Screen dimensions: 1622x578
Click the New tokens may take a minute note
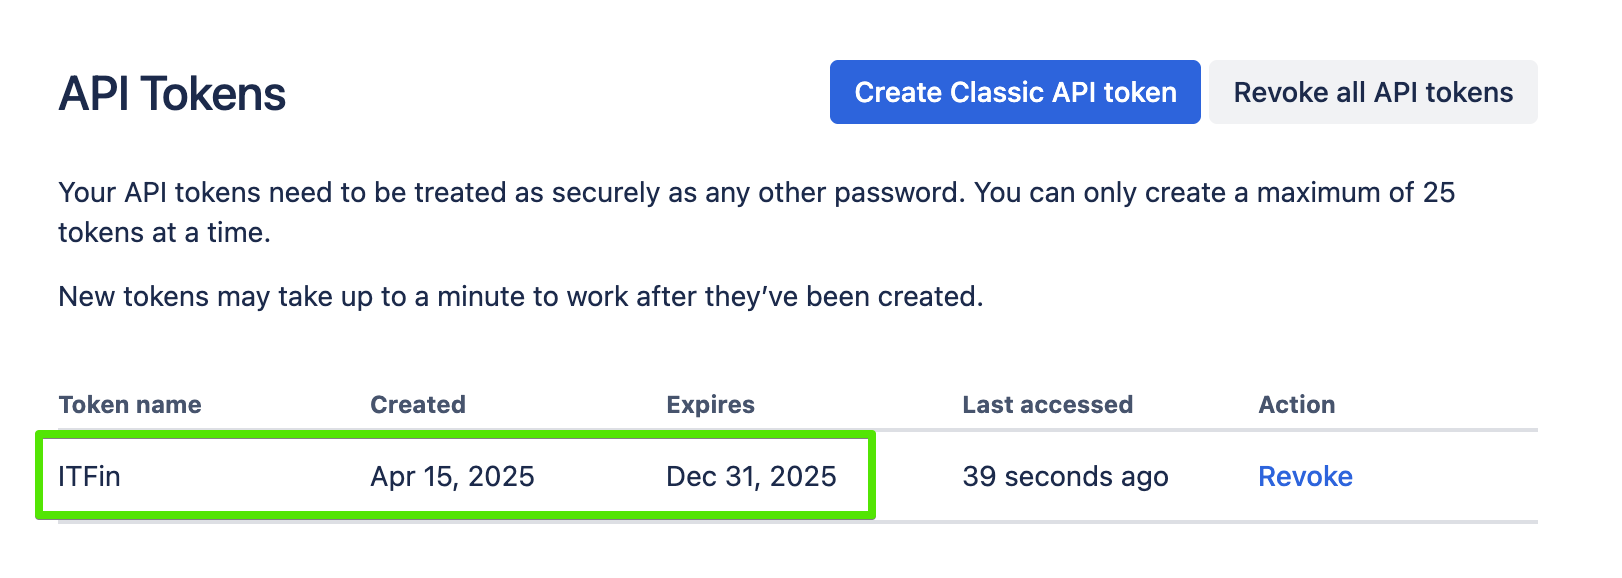[x=520, y=297]
